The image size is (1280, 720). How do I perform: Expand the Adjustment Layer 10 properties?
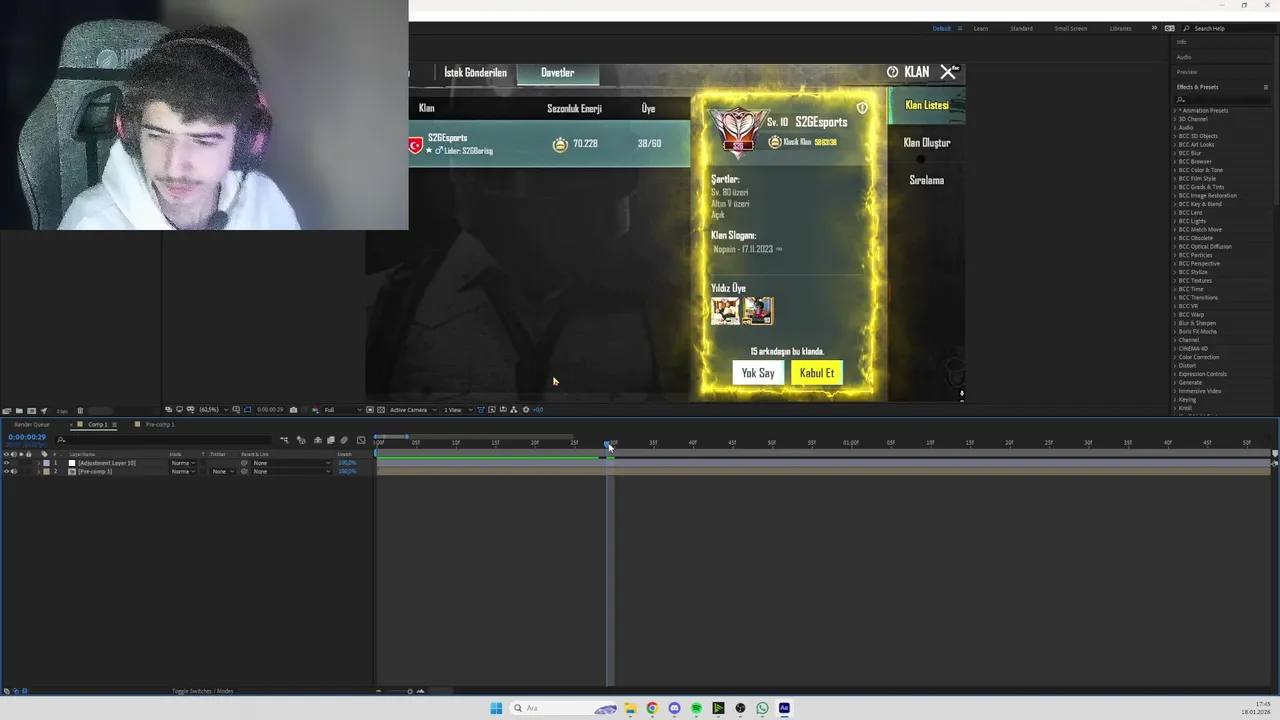[38, 463]
